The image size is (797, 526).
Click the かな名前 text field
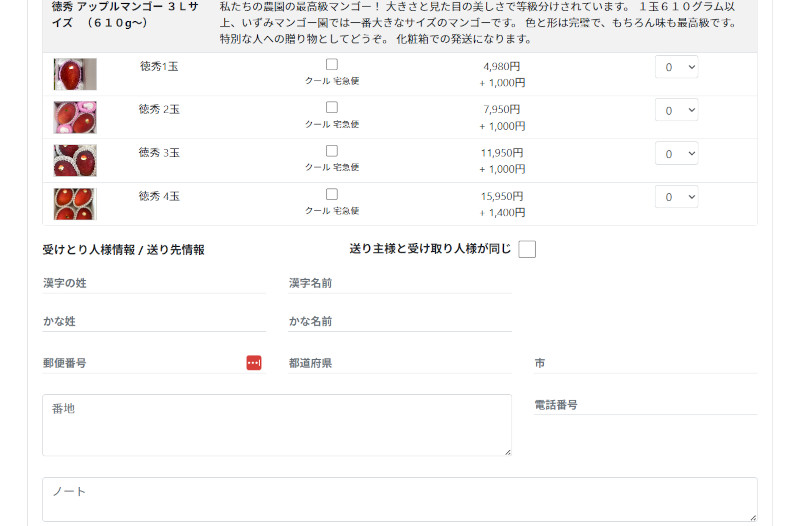pos(400,321)
